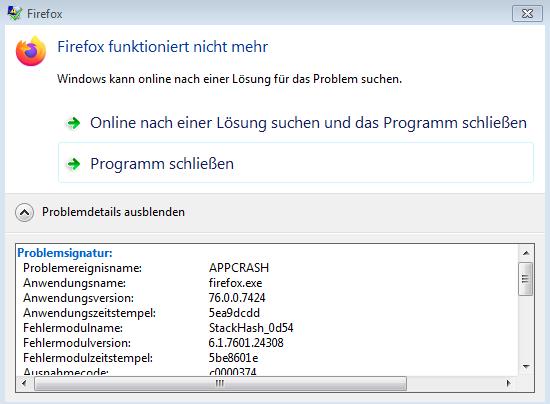Collapse details using the circular chevron icon

[x=25, y=213]
